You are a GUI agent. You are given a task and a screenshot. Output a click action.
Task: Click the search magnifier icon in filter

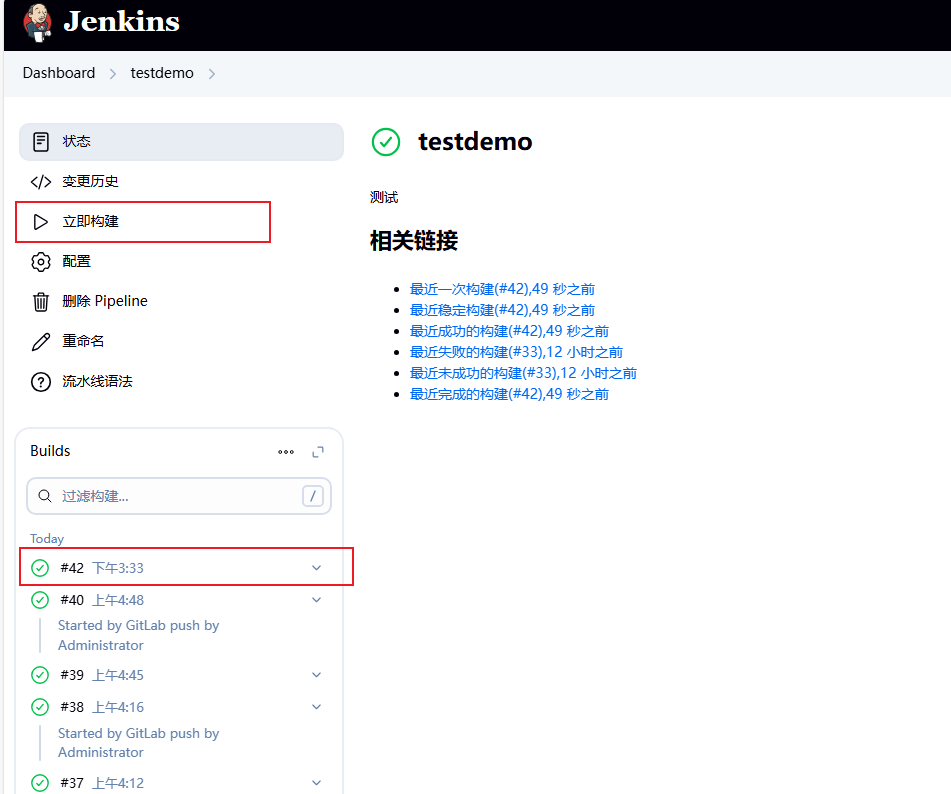45,496
